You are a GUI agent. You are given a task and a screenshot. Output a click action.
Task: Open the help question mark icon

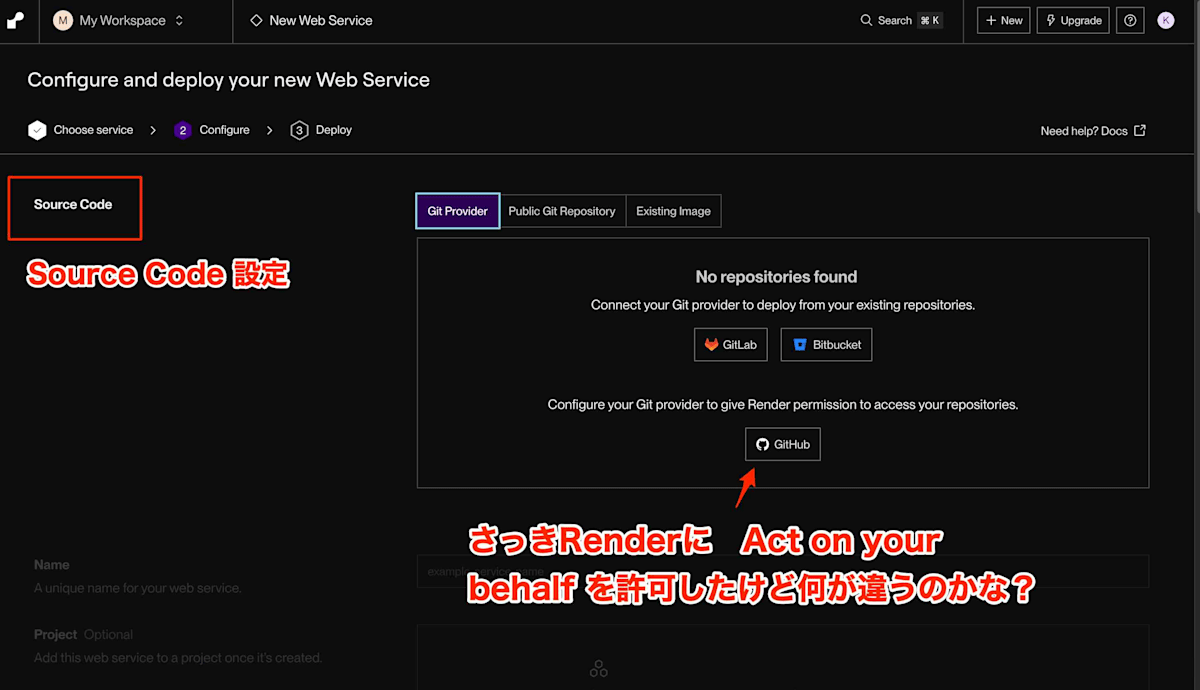tap(1130, 20)
